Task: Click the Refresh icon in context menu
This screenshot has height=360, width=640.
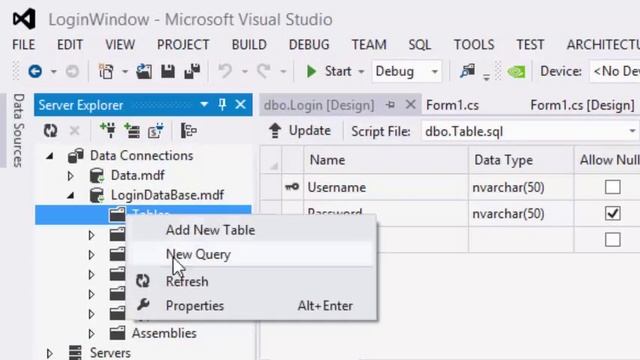Action: pos(143,281)
